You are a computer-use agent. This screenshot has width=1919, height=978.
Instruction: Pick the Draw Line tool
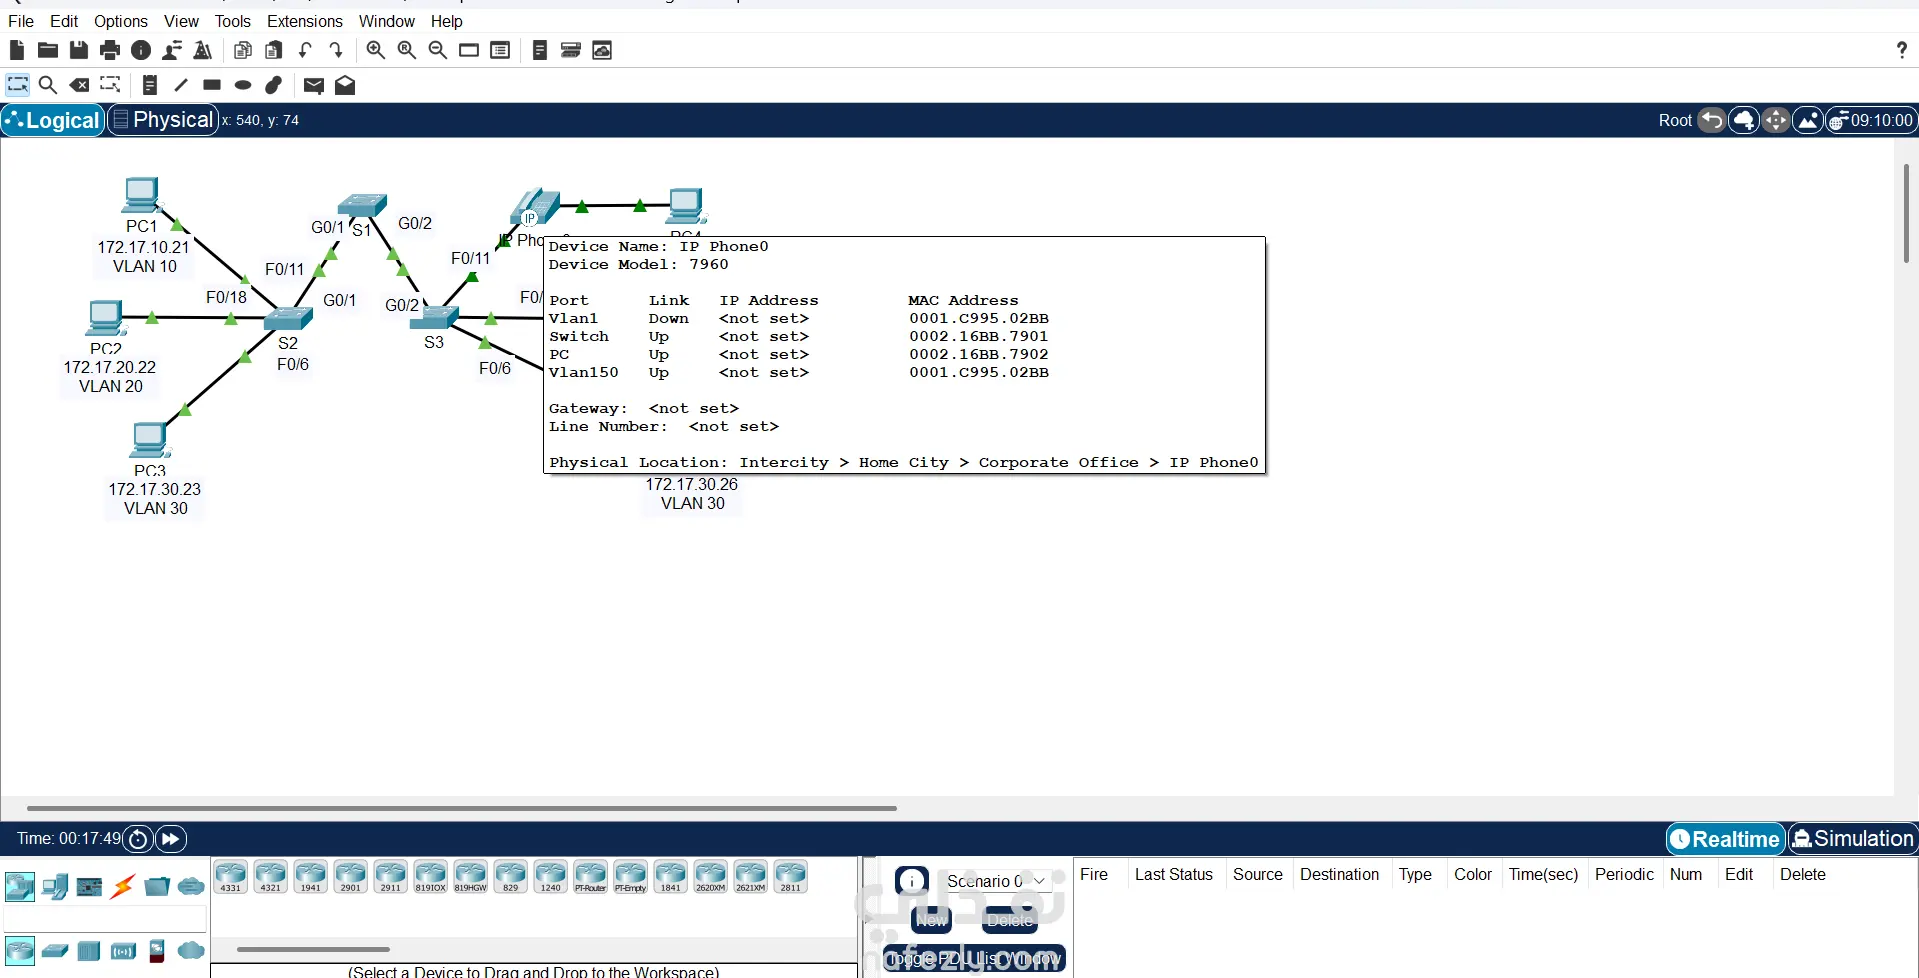(x=181, y=85)
